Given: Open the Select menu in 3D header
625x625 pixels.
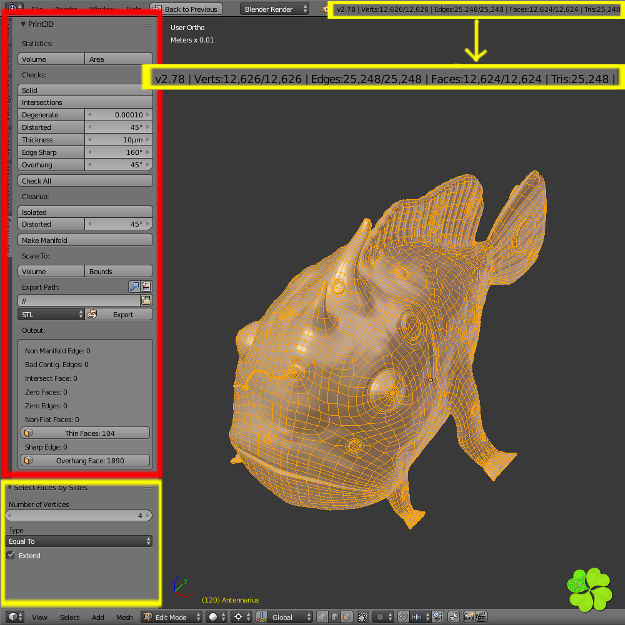Looking at the screenshot, I should [69, 617].
